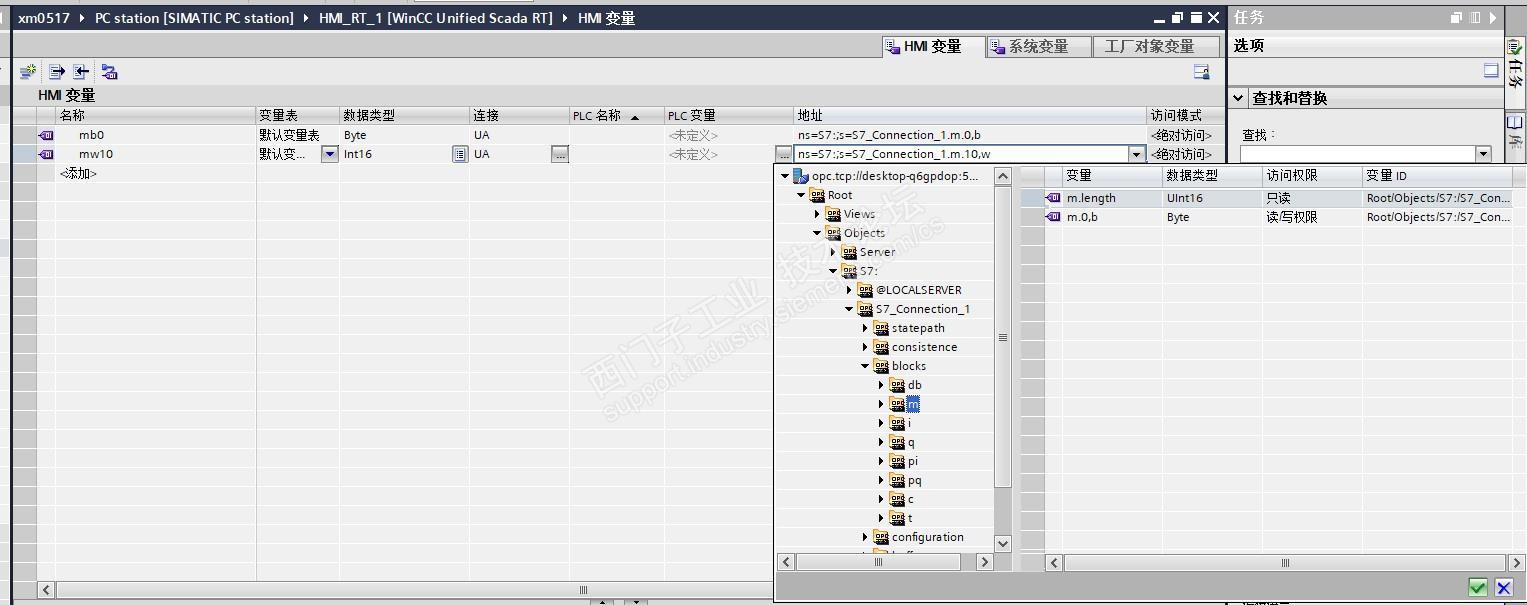Click the tree horizontal scrollbar right arrow
The width and height of the screenshot is (1527, 605).
(x=984, y=562)
